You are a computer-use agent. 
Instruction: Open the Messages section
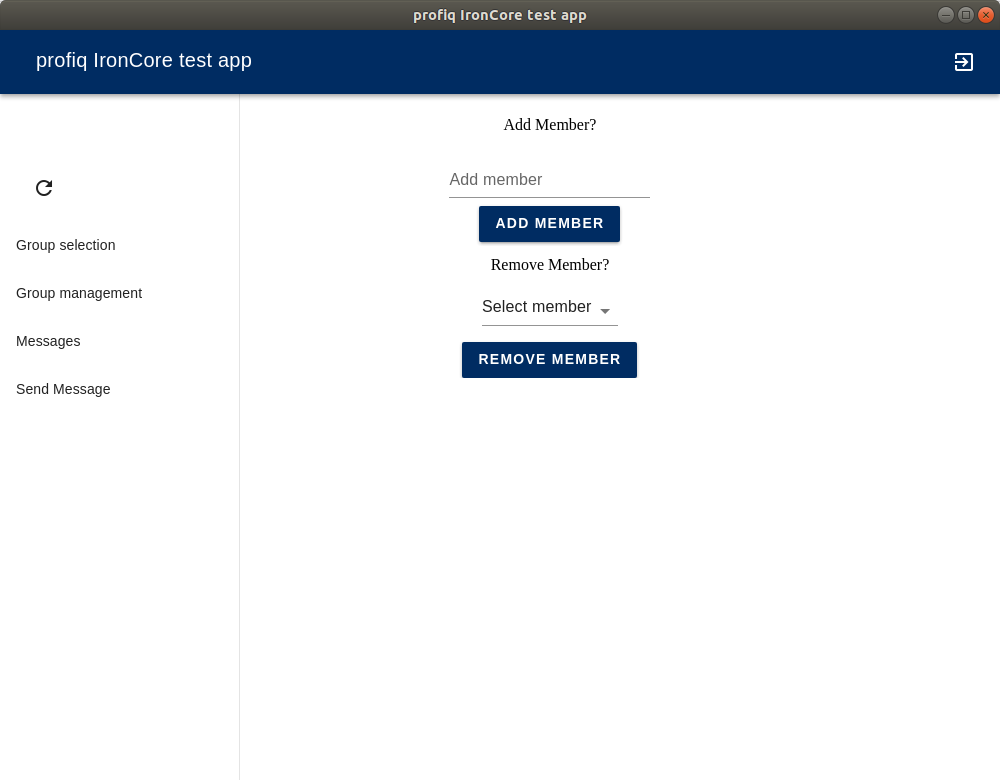pos(48,341)
